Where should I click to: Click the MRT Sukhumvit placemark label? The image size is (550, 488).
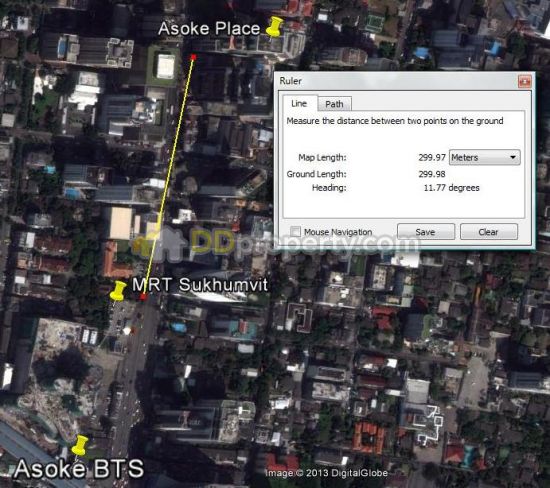200,285
